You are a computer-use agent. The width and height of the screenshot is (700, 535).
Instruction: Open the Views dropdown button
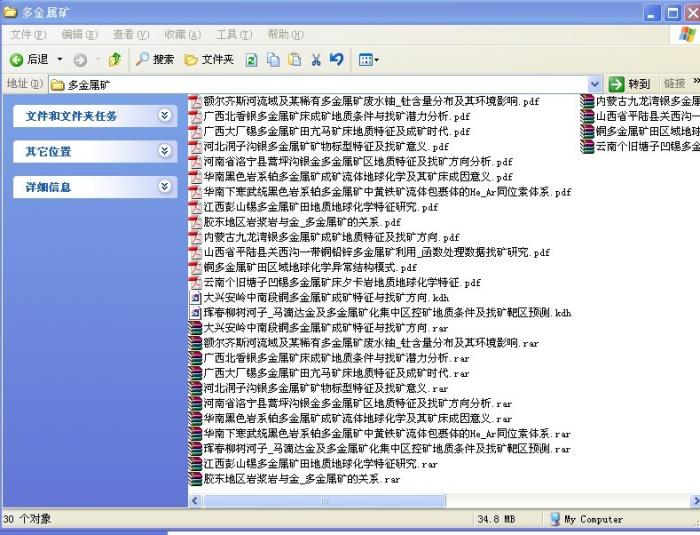click(368, 60)
